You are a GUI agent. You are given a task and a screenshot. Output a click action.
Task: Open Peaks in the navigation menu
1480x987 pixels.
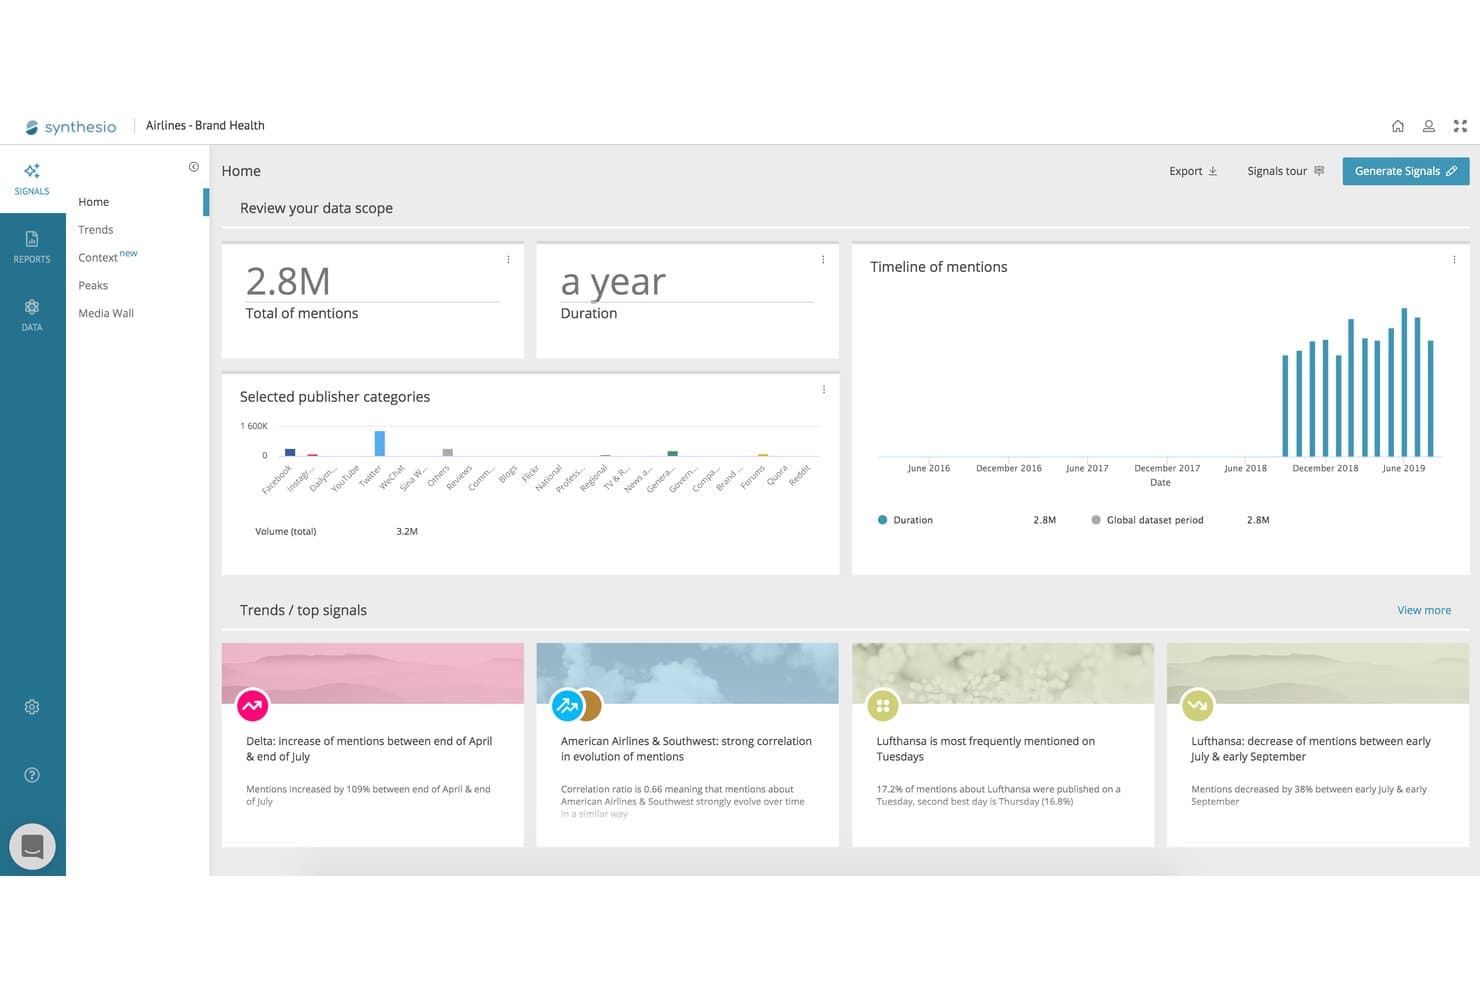point(93,286)
